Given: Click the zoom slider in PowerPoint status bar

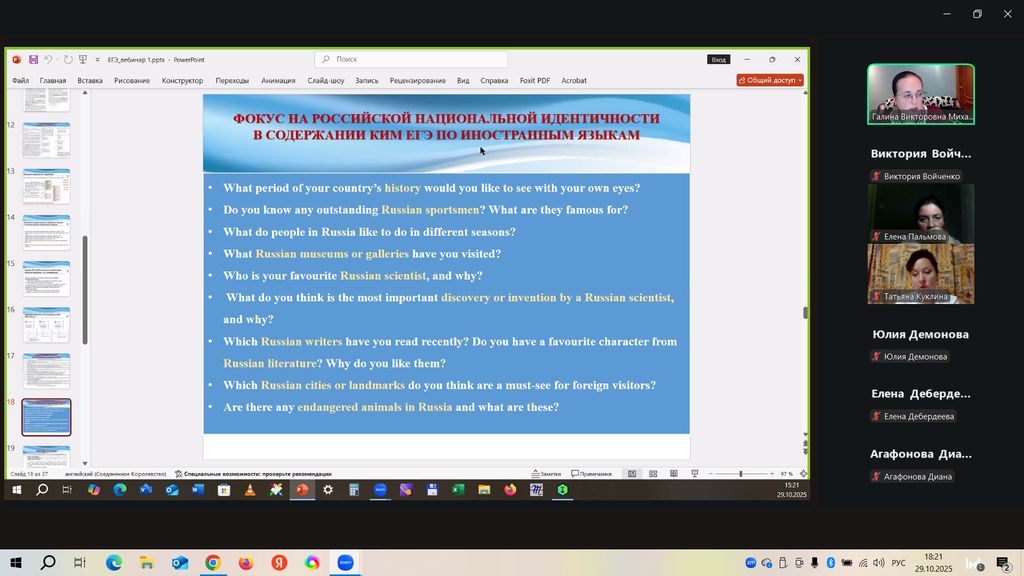Looking at the screenshot, I should pyautogui.click(x=741, y=474).
